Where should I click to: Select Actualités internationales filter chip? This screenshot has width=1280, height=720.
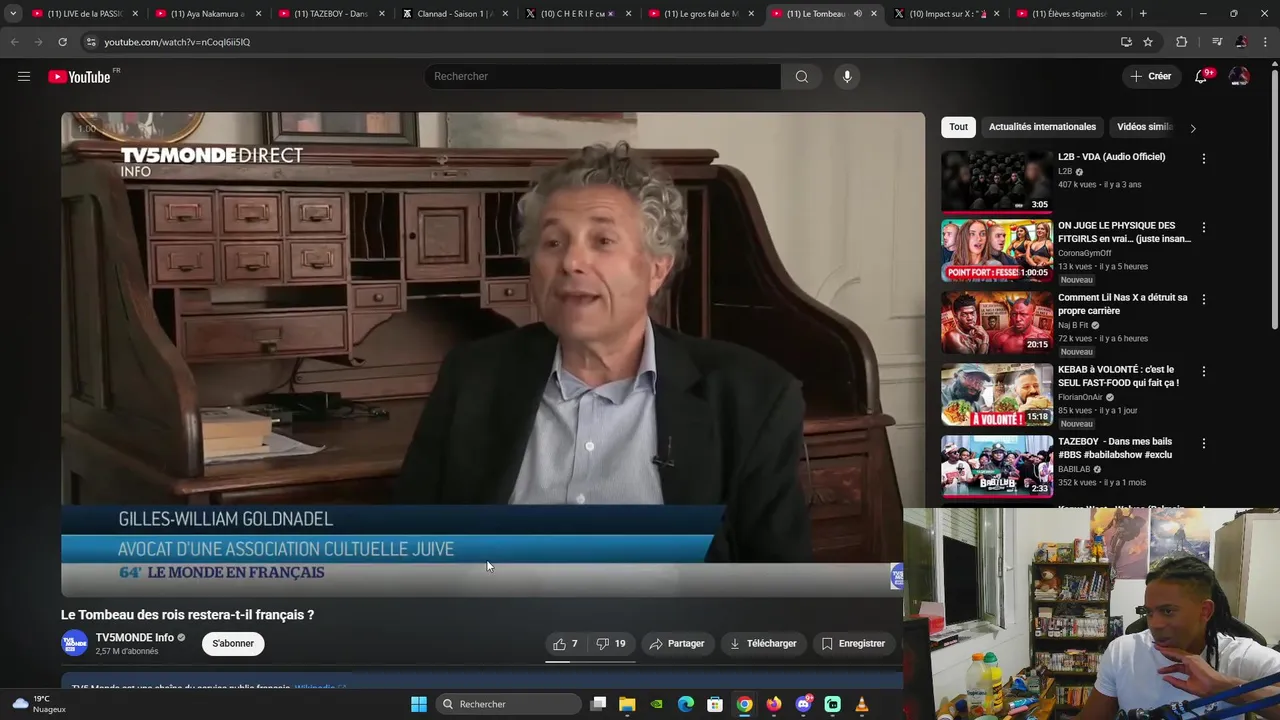point(1042,127)
